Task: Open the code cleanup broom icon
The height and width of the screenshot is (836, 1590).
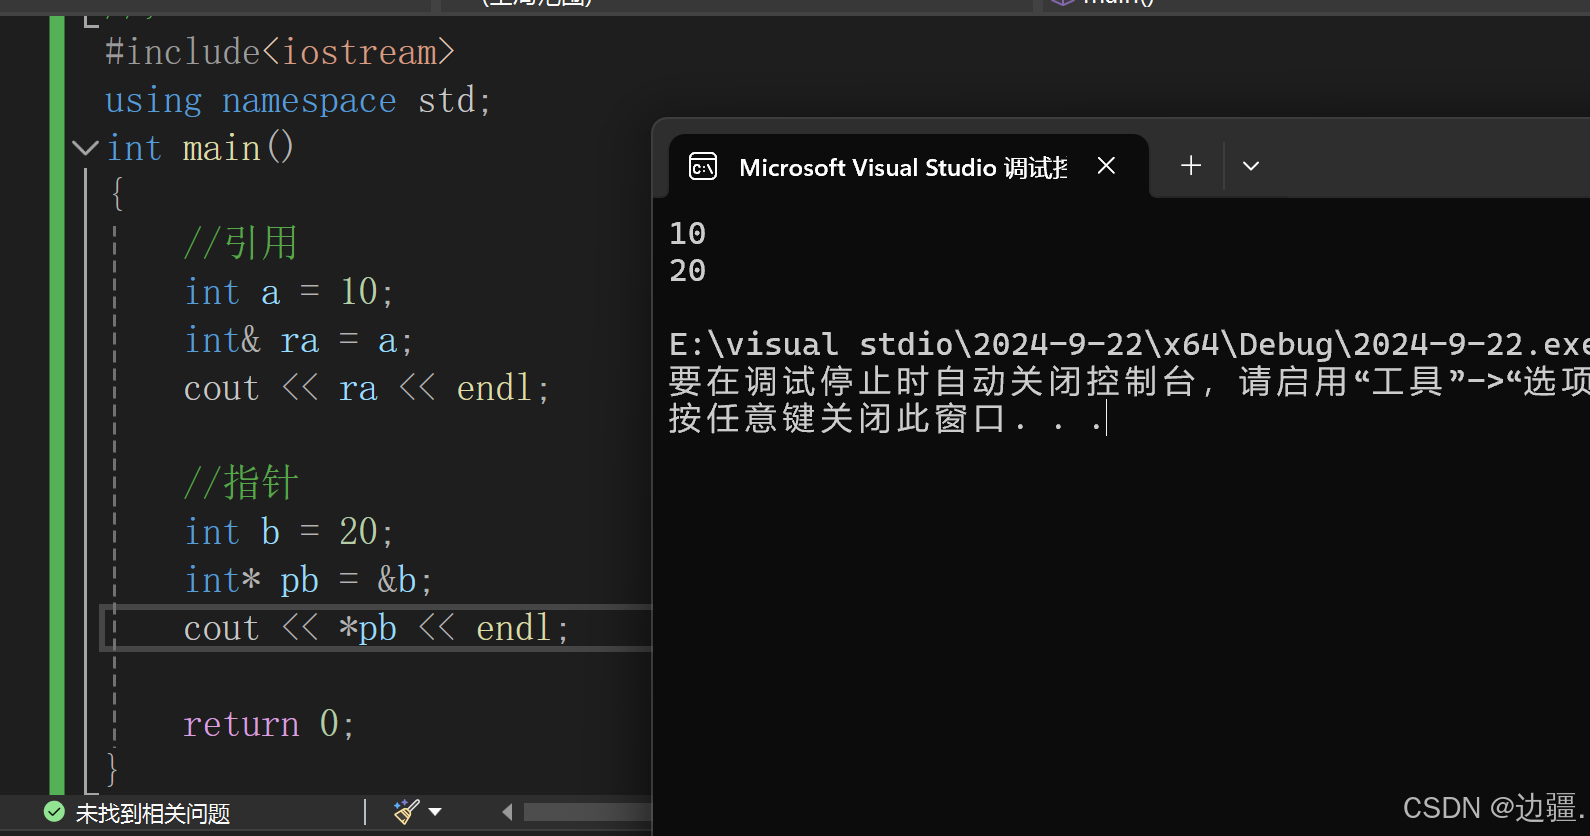Action: pyautogui.click(x=407, y=811)
